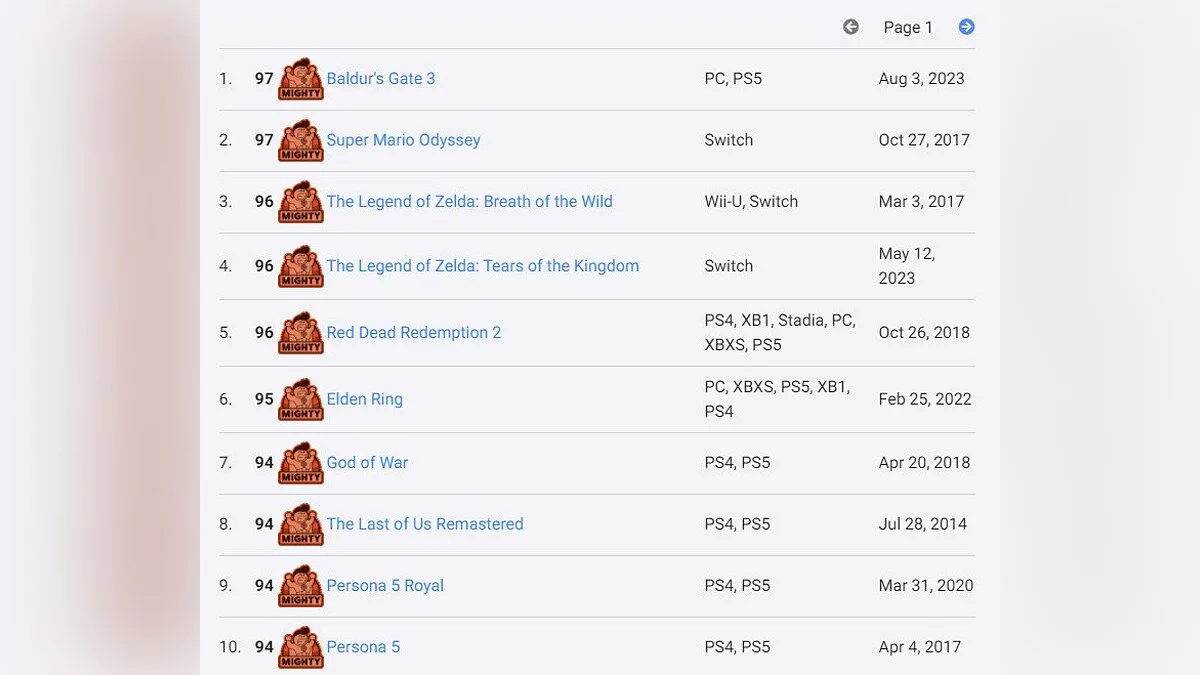Click the score 97 for Baldur's Gate 3
1200x675 pixels.
point(264,79)
